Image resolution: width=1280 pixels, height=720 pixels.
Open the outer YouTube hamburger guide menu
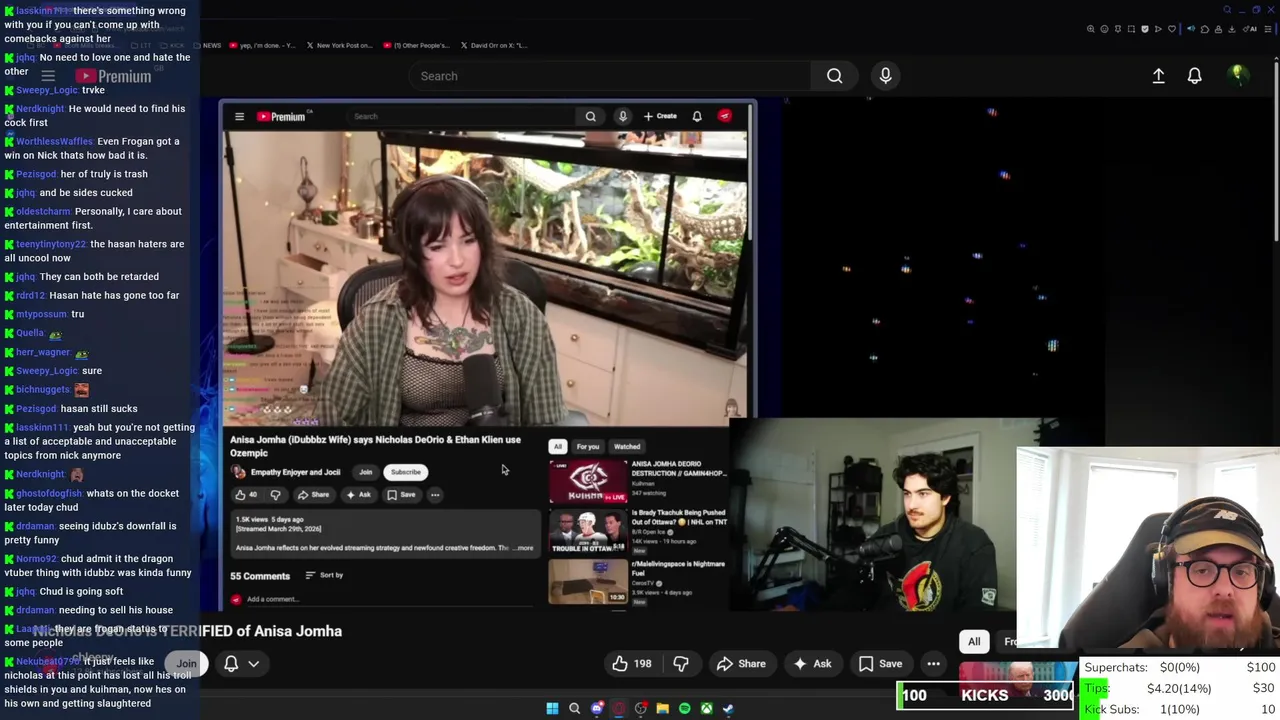pos(47,76)
